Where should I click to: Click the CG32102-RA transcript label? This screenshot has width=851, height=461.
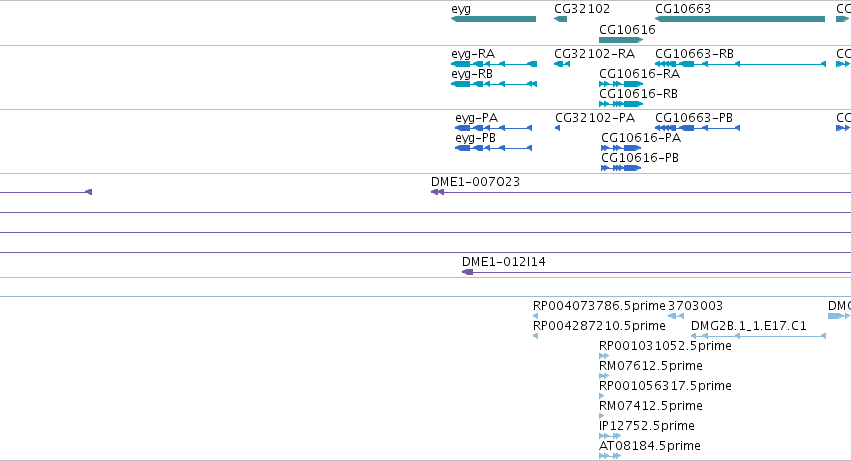pos(594,54)
